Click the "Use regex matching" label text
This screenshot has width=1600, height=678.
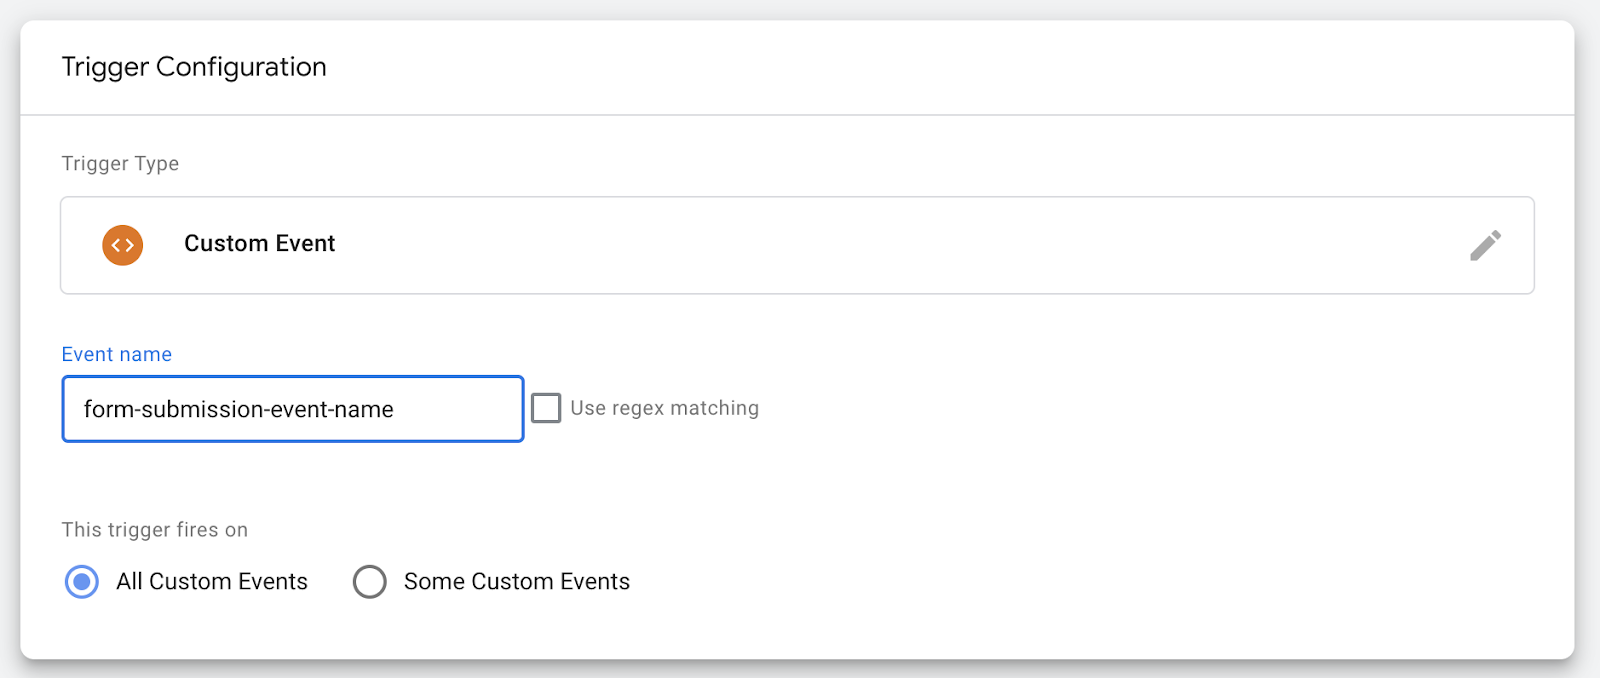[664, 408]
